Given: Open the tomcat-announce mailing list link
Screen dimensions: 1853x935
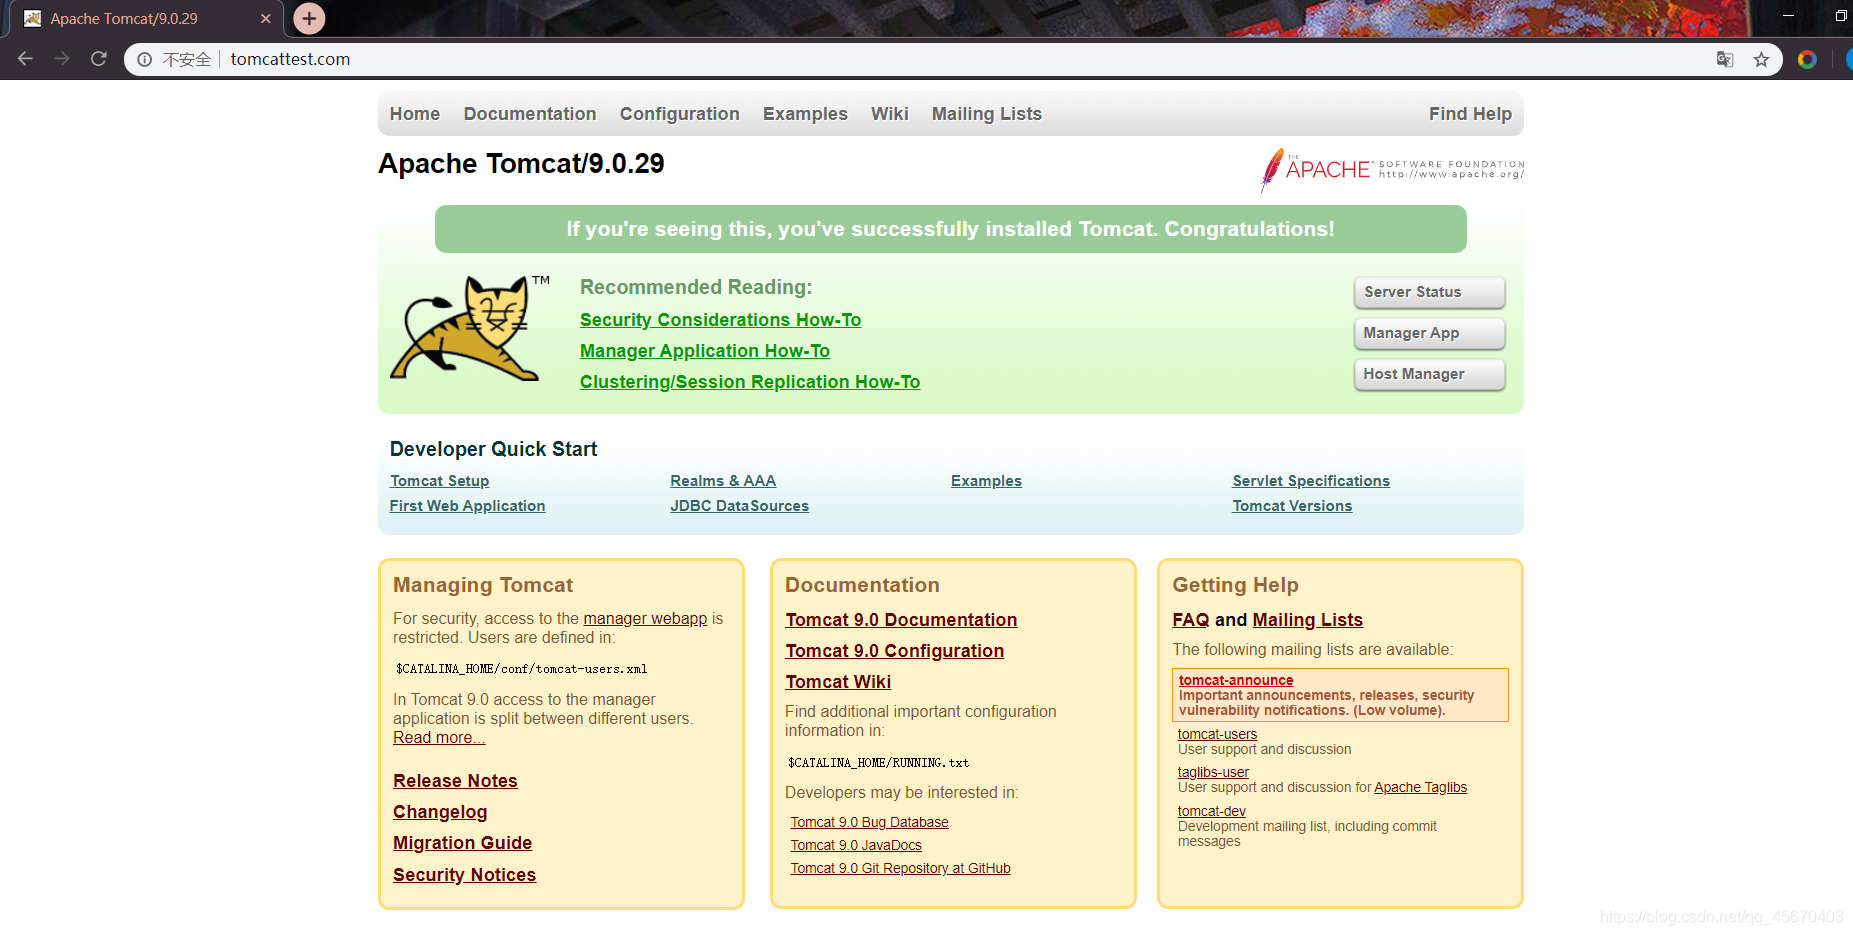Looking at the screenshot, I should pyautogui.click(x=1236, y=680).
